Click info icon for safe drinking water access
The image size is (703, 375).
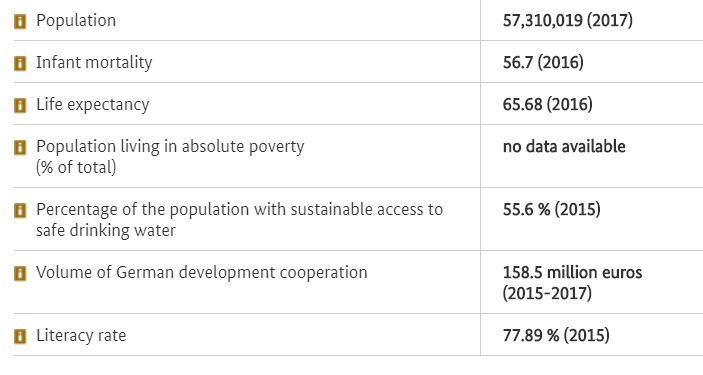20,210
